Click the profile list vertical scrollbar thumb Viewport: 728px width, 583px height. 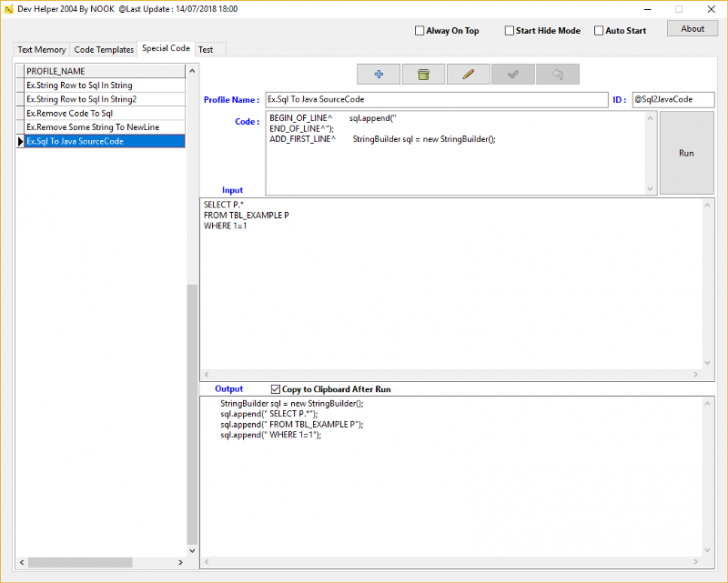coord(192,415)
